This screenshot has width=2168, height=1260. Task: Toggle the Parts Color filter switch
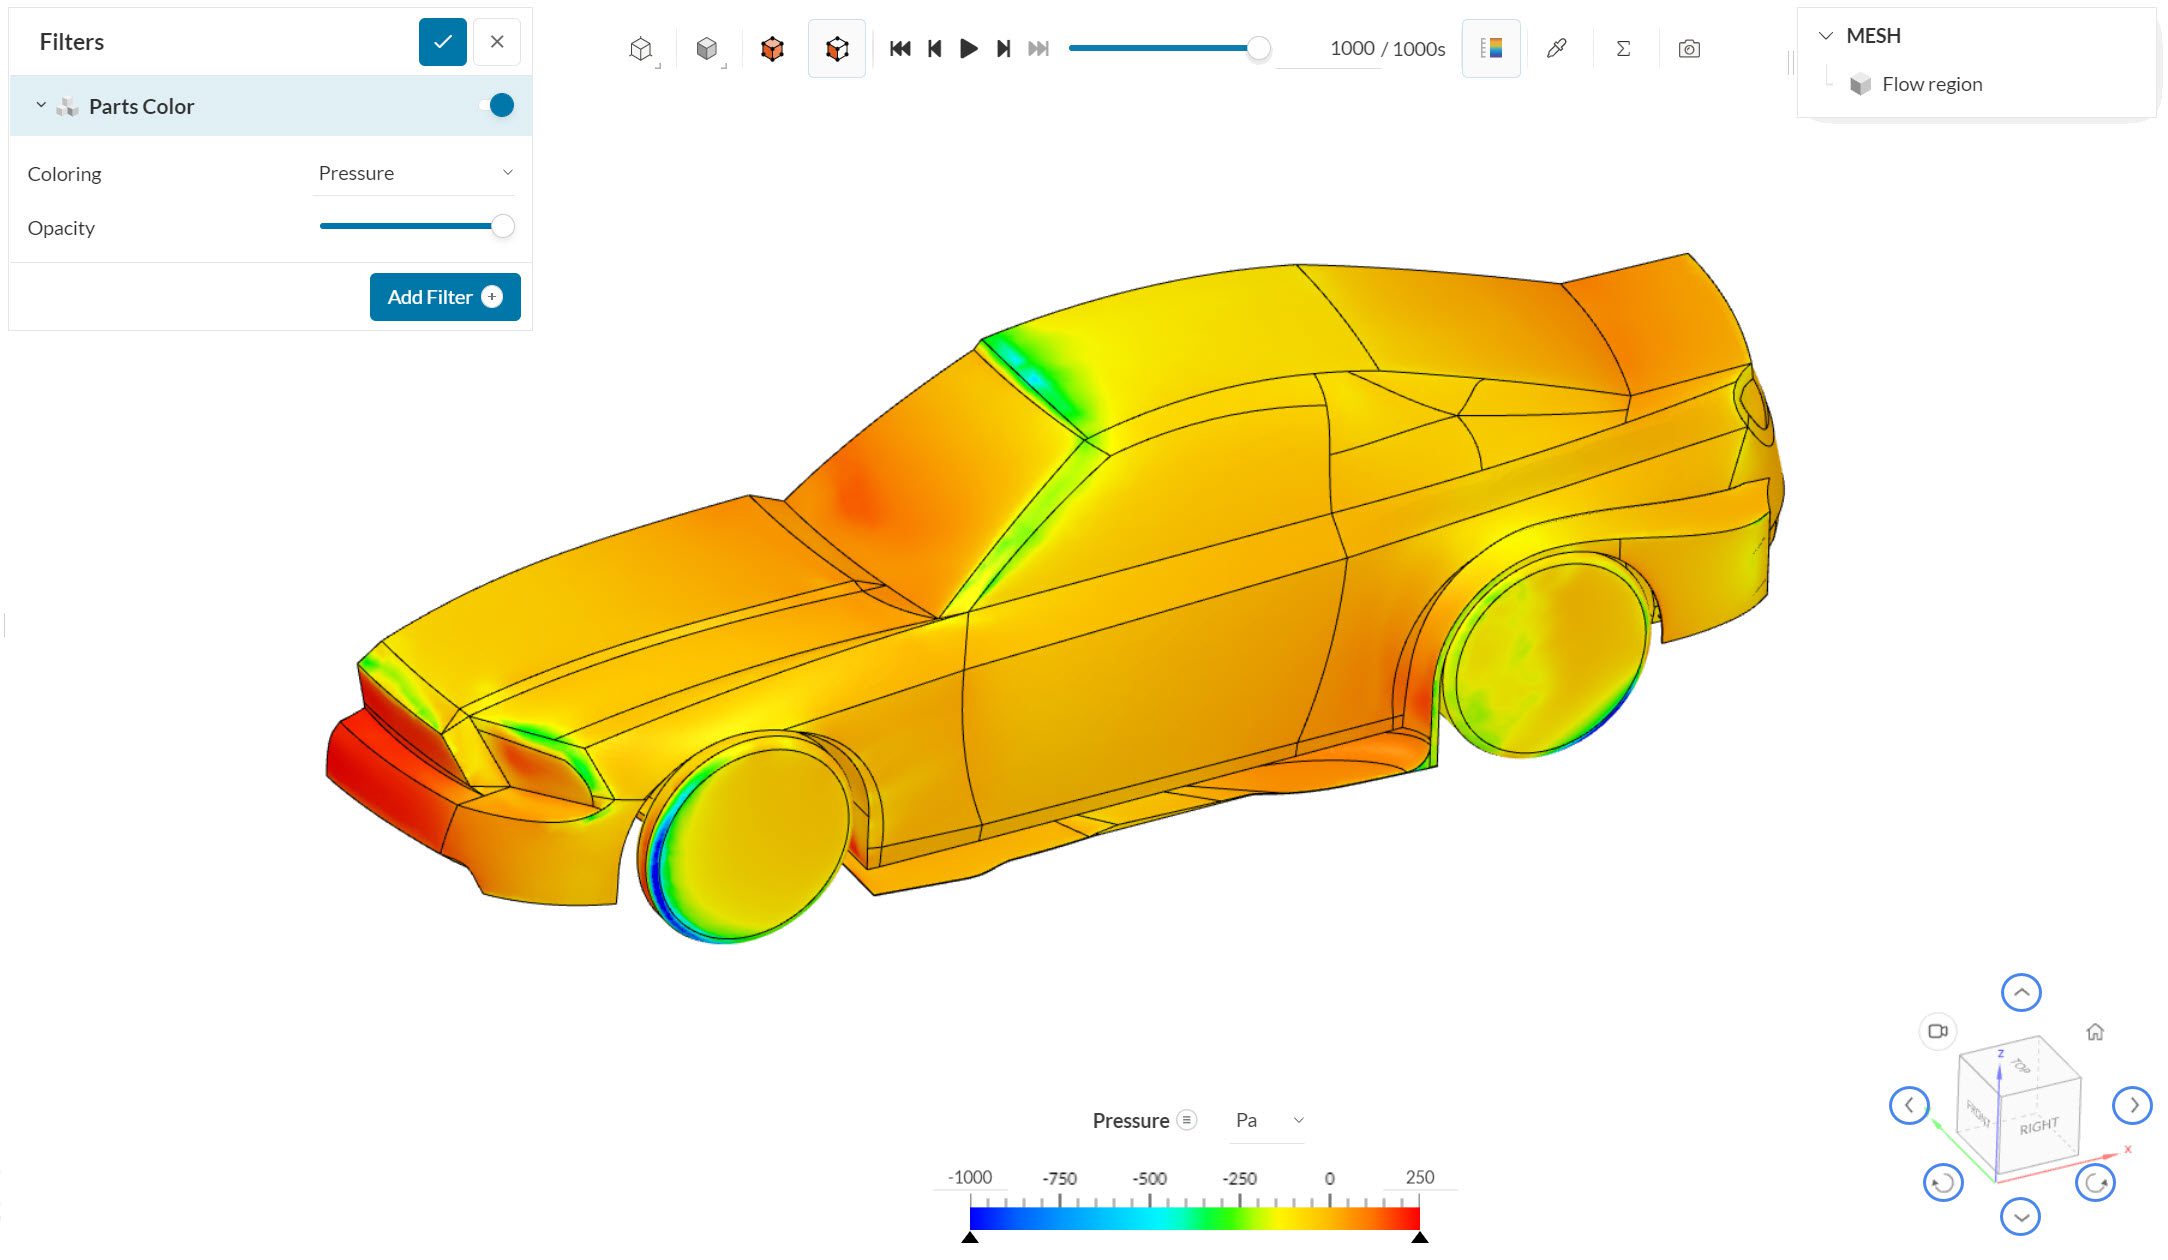pyautogui.click(x=498, y=106)
